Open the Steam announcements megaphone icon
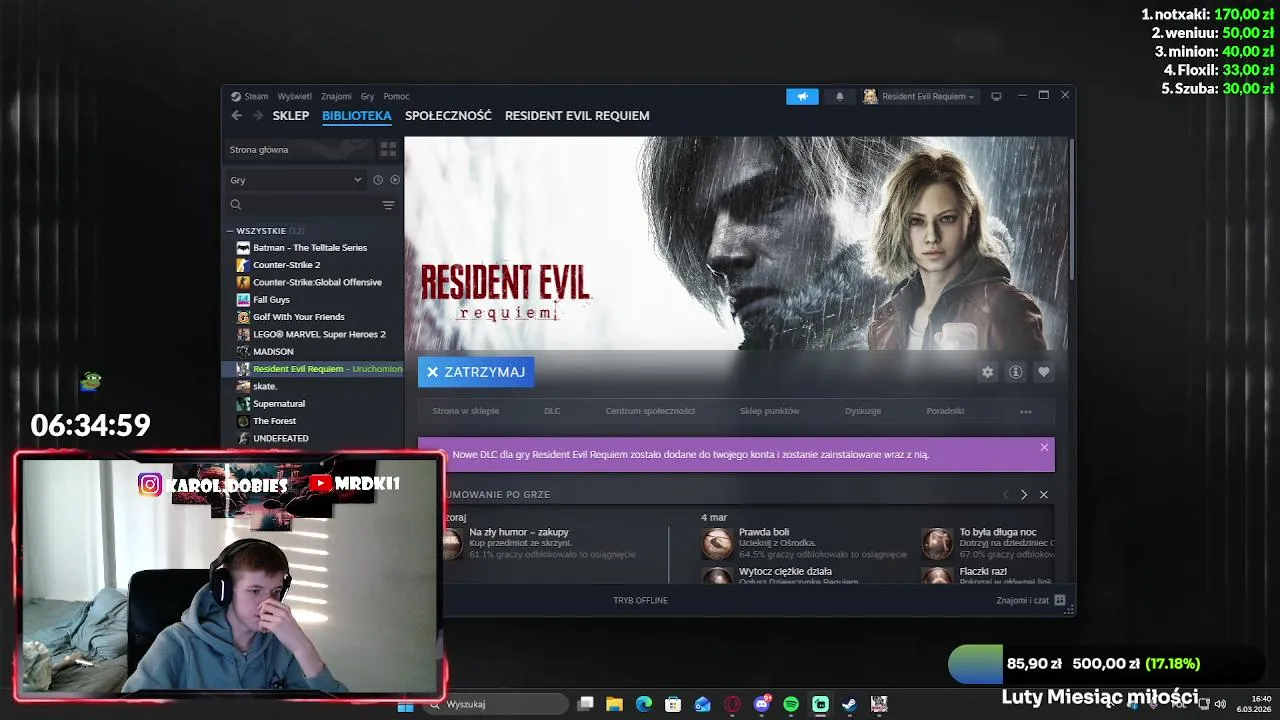Image resolution: width=1280 pixels, height=720 pixels. [x=802, y=96]
